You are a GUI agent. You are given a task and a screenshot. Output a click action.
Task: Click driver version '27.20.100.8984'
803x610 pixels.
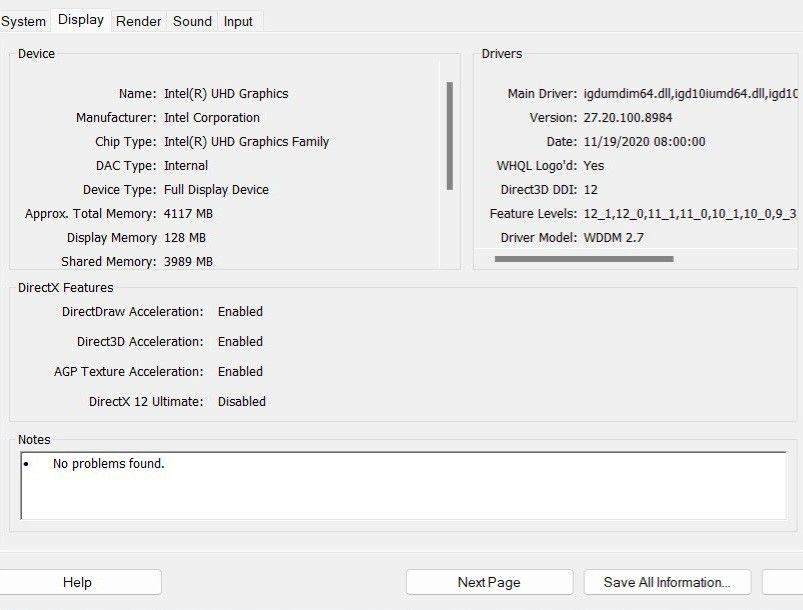click(627, 118)
